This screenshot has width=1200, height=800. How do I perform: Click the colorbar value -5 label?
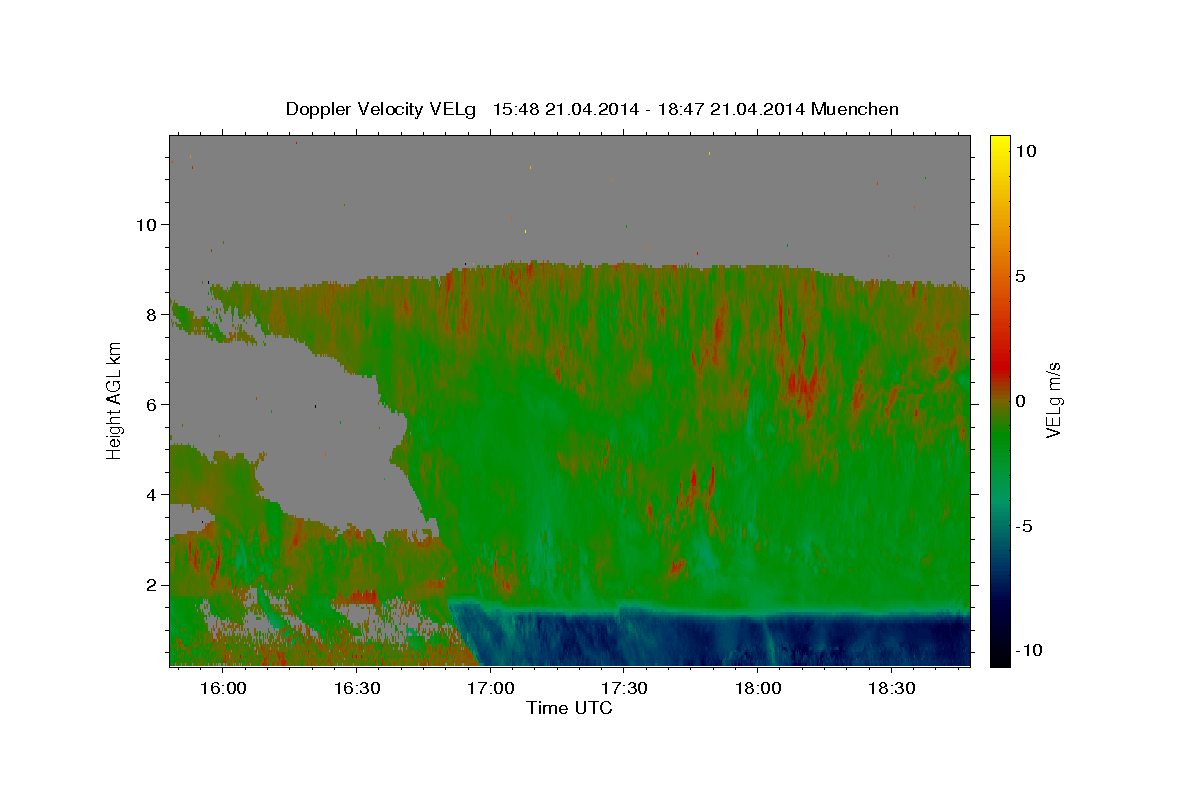point(1024,526)
